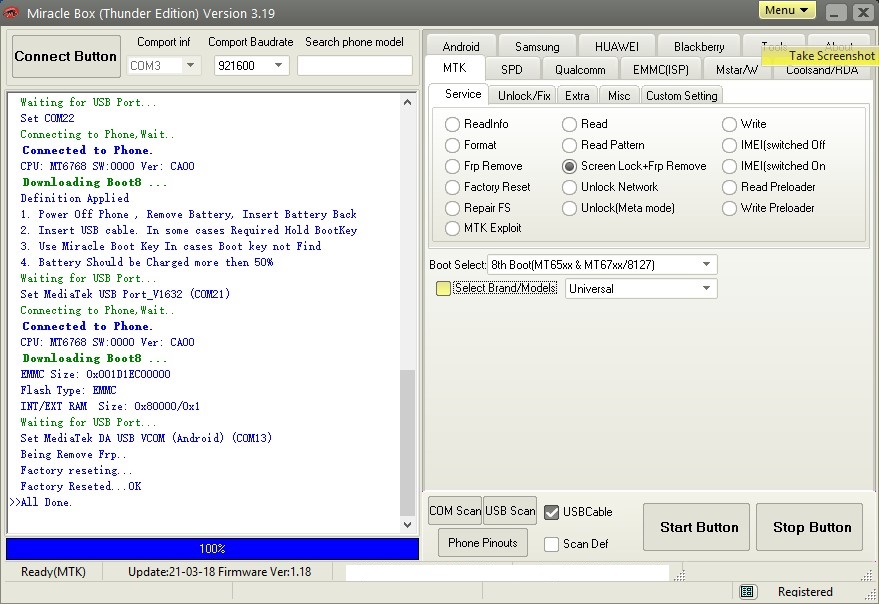This screenshot has width=879, height=604.
Task: Open the Comport inf COM3 dropdown
Action: tap(191, 66)
